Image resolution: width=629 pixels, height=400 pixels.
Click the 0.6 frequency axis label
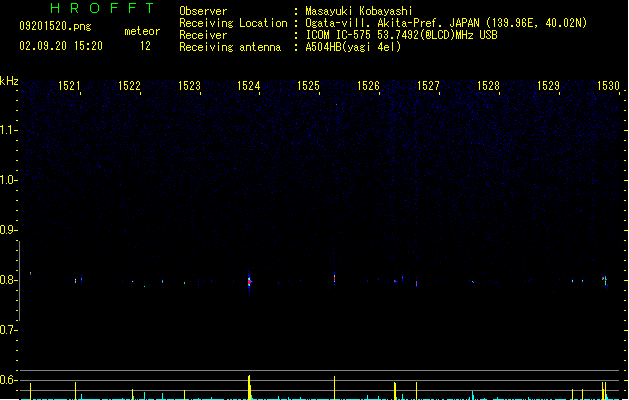click(x=8, y=380)
